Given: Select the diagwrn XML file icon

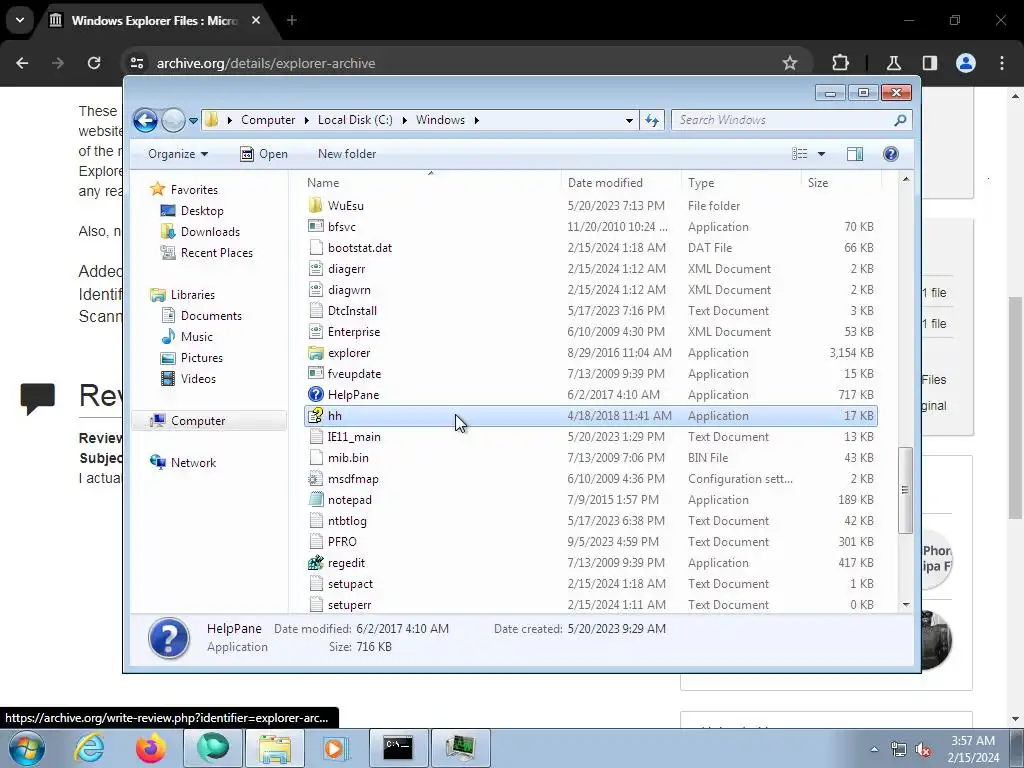Looking at the screenshot, I should (x=315, y=289).
